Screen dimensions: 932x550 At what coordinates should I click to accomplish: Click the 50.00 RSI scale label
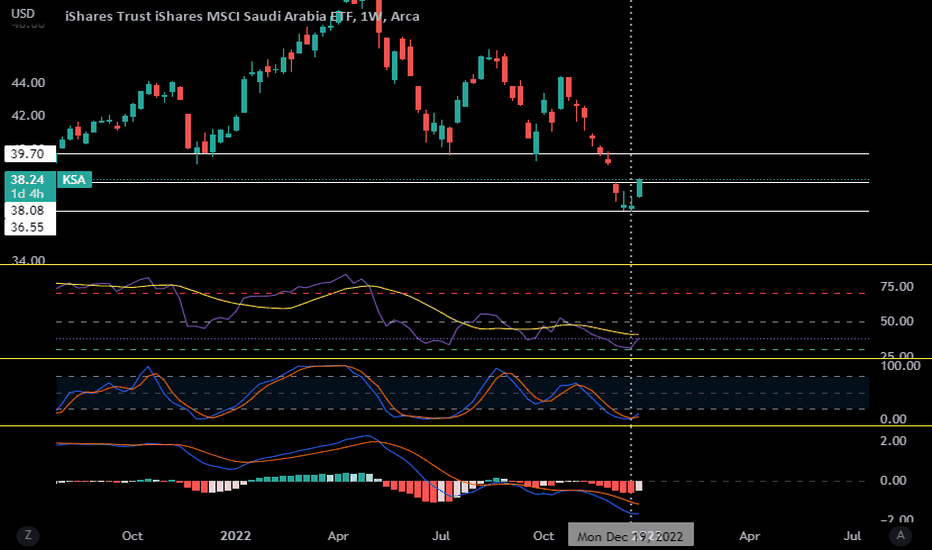pyautogui.click(x=897, y=321)
